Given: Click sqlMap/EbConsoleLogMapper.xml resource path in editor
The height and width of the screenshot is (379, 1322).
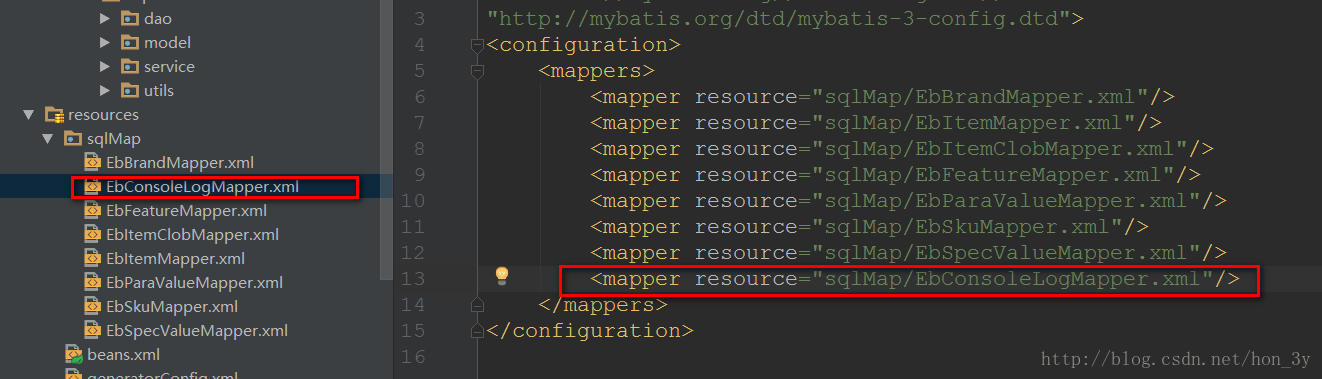Looking at the screenshot, I should 1013,279.
